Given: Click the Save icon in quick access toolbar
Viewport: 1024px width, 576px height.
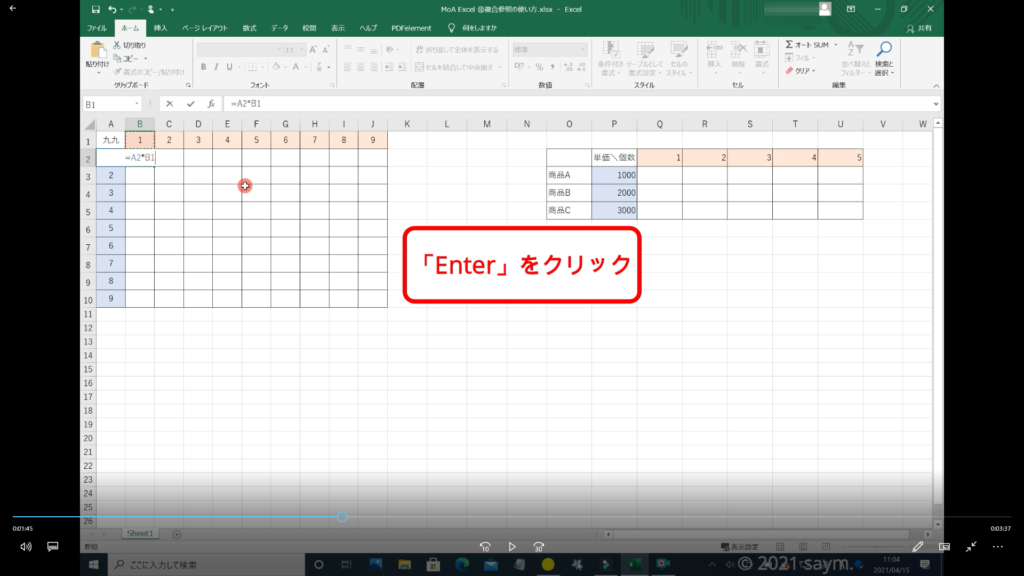Looking at the screenshot, I should (96, 9).
